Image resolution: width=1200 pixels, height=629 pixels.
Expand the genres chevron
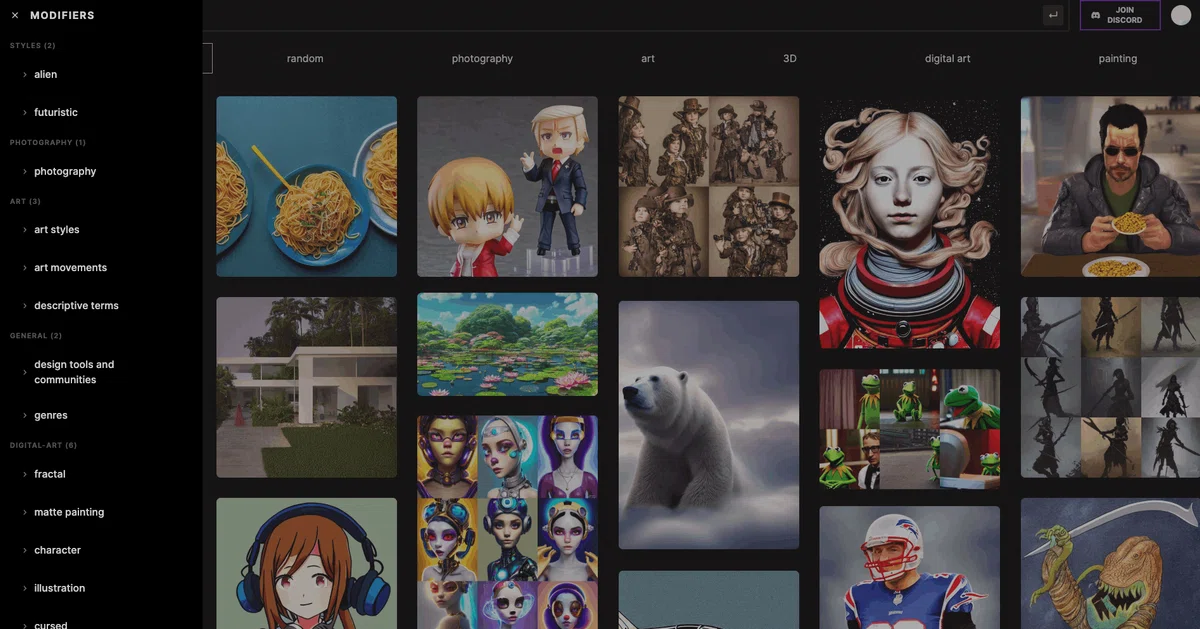point(25,416)
